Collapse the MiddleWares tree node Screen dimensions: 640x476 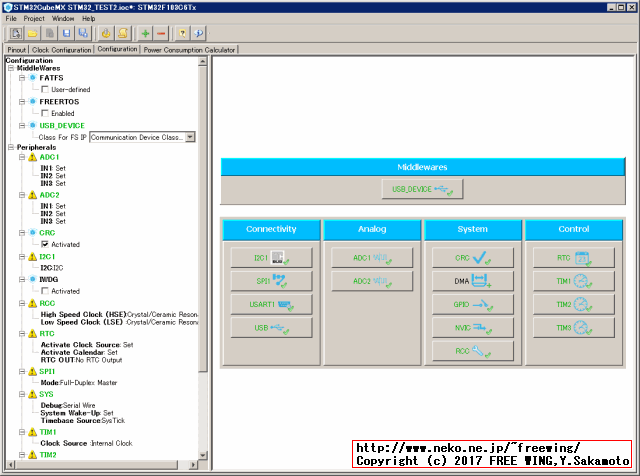coord(11,68)
